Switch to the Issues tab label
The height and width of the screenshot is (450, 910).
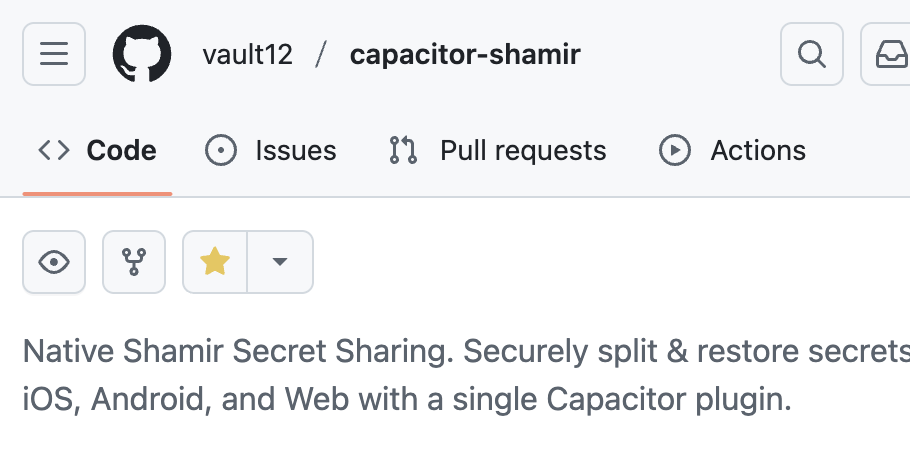point(295,151)
